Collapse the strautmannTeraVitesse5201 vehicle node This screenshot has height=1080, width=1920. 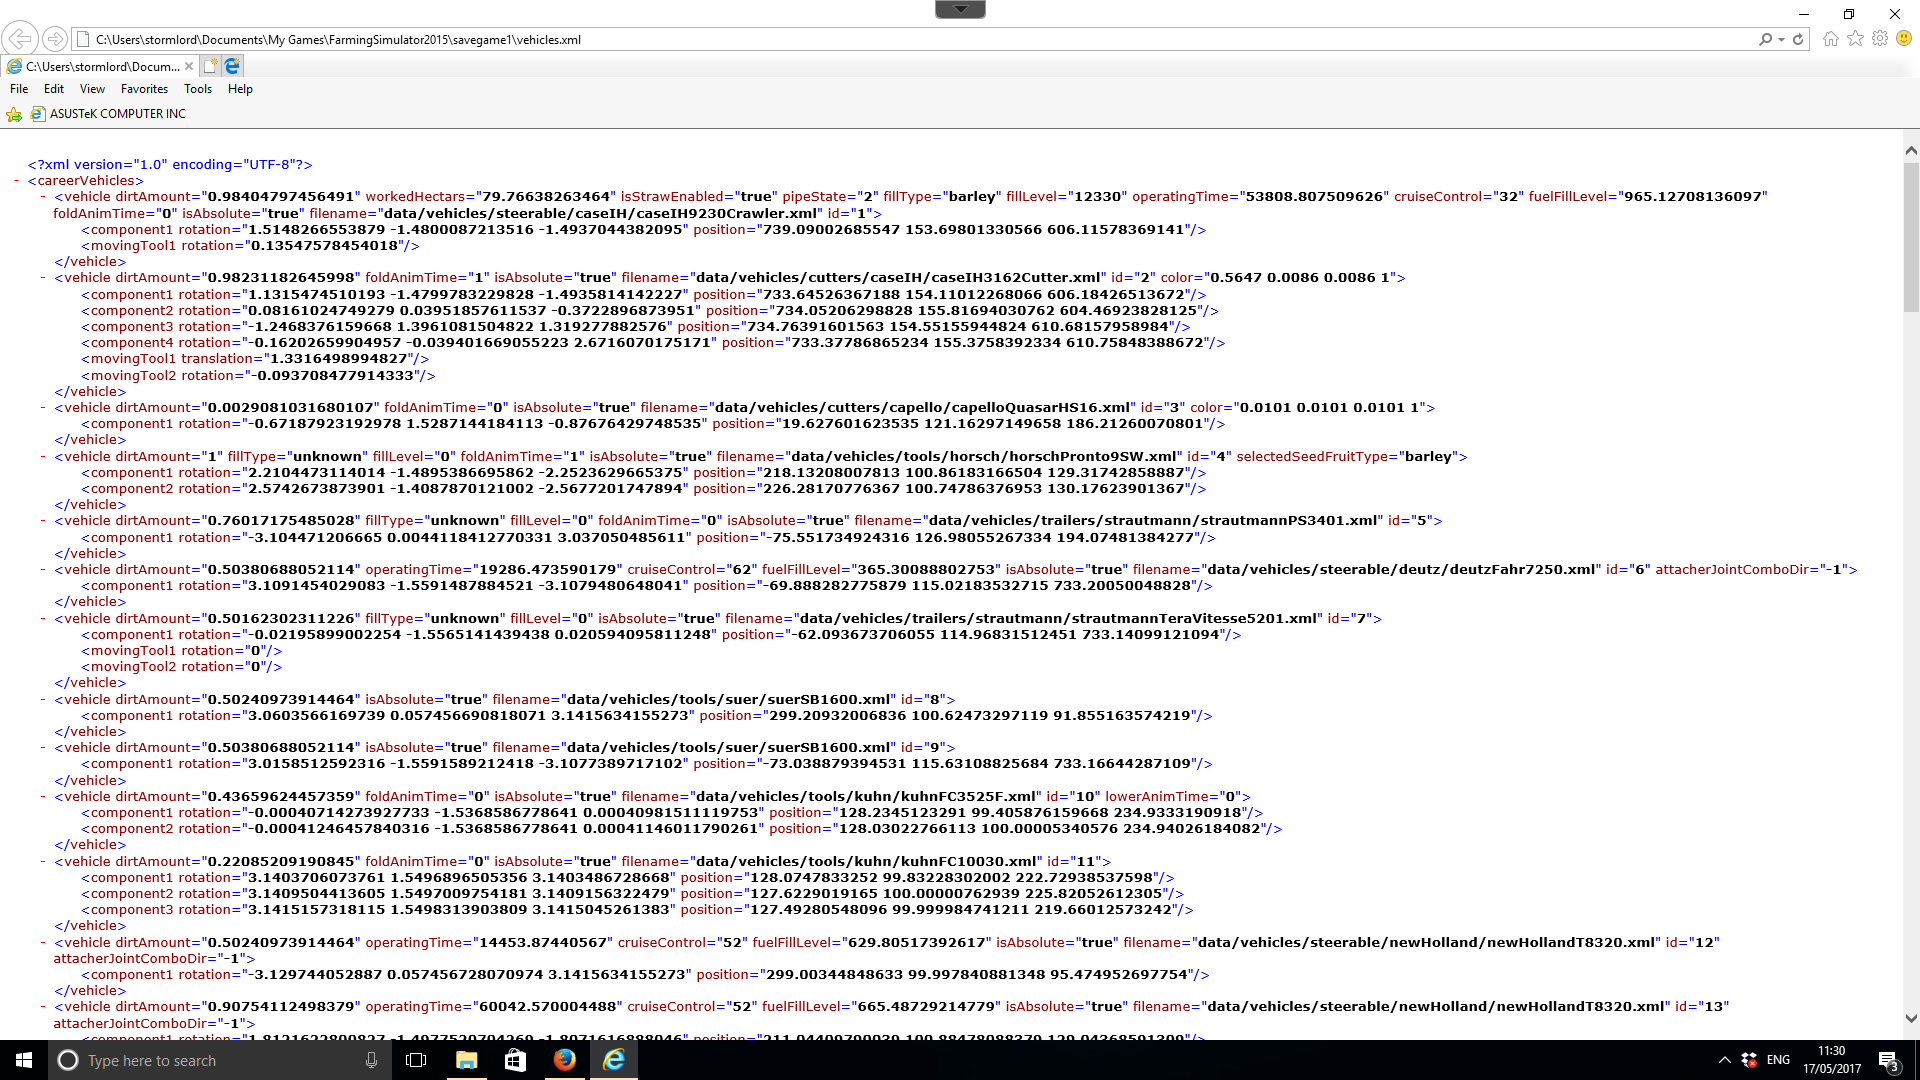point(44,619)
